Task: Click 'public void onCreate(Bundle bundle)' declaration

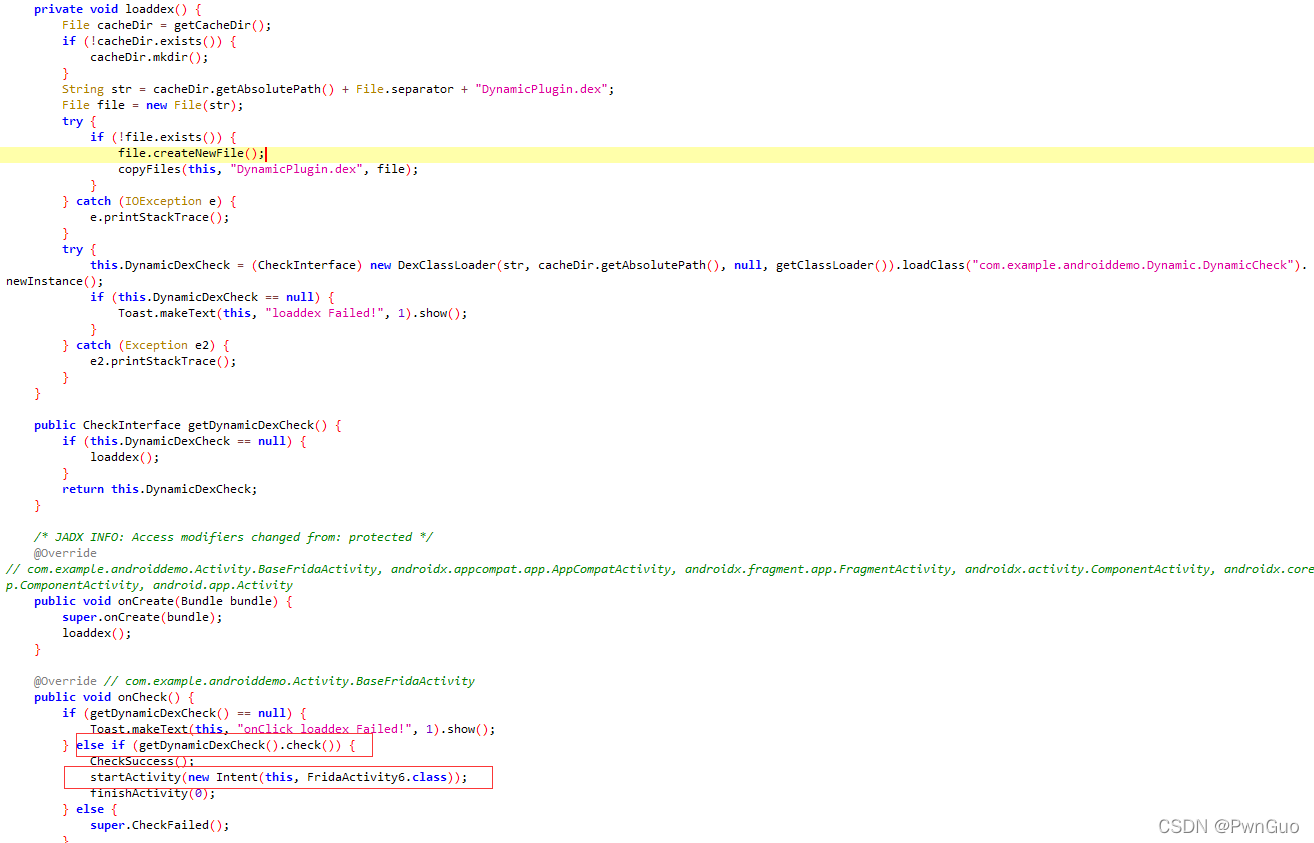Action: pos(163,601)
